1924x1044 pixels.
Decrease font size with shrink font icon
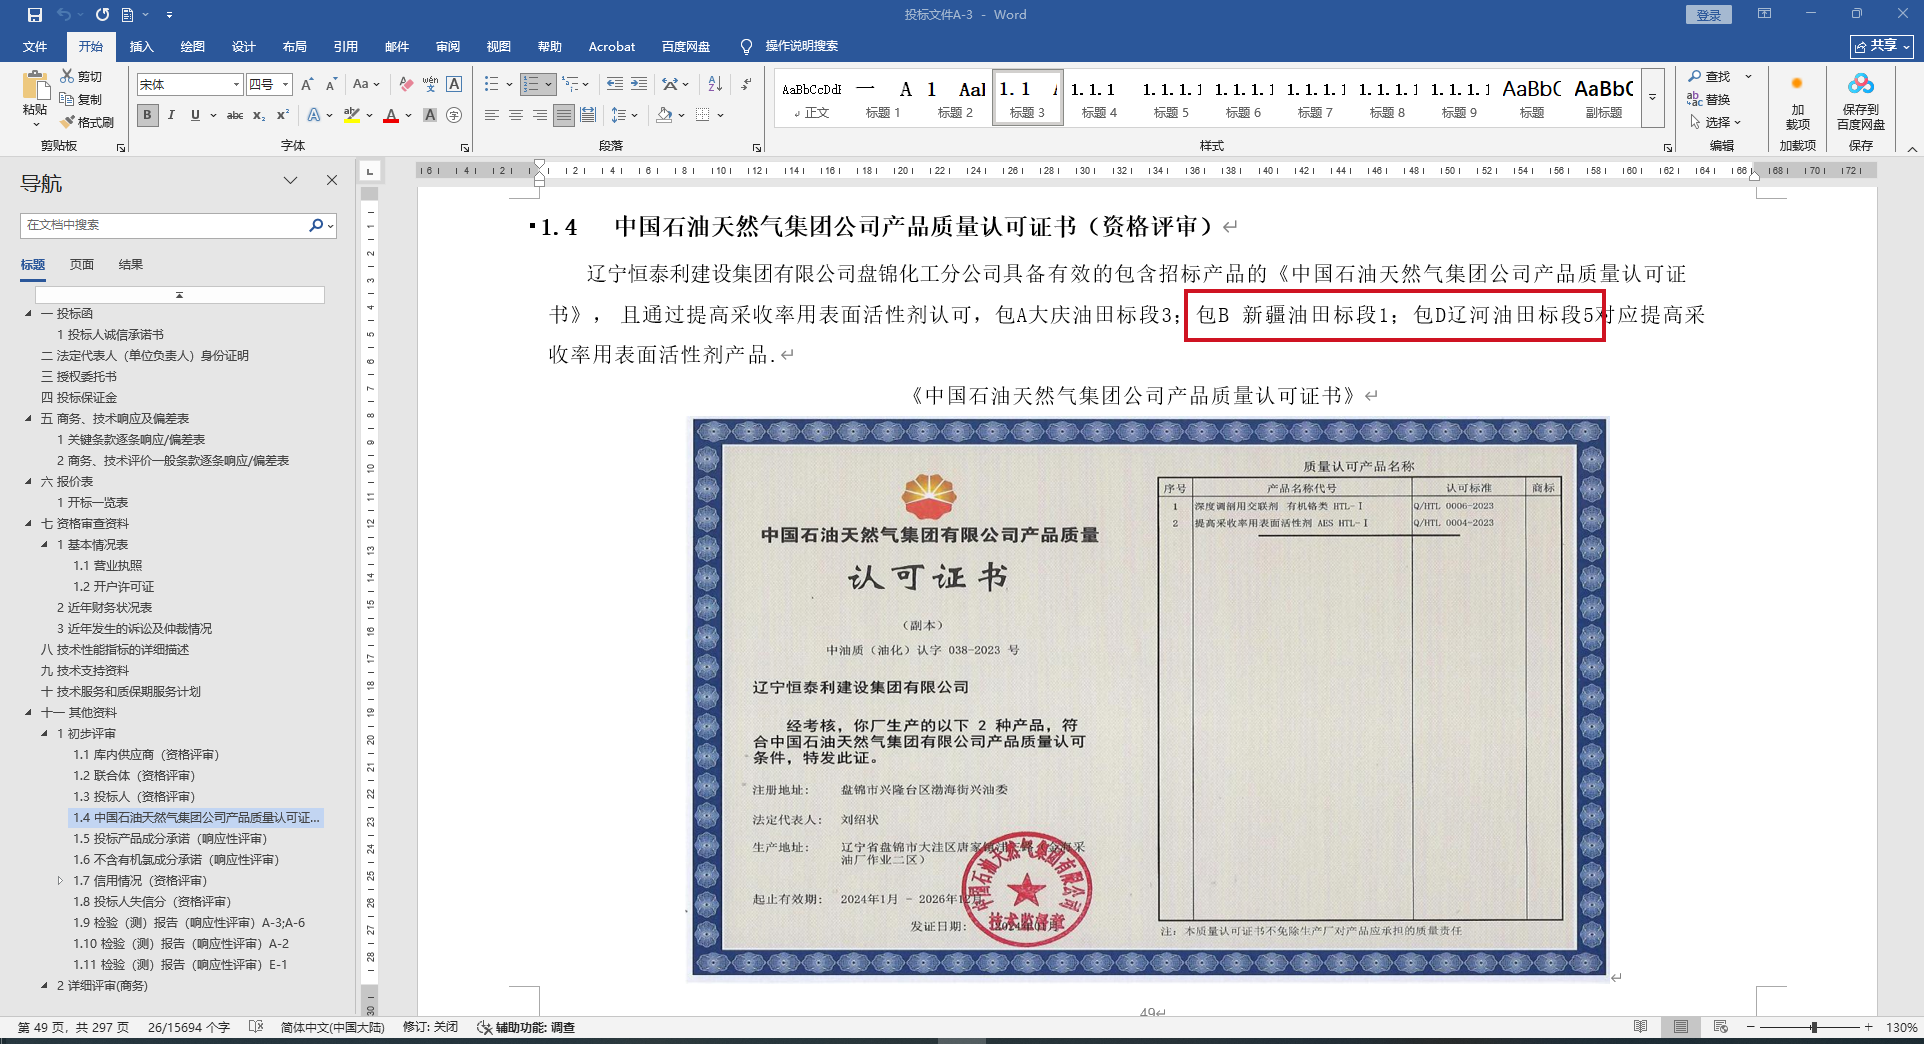coord(329,85)
